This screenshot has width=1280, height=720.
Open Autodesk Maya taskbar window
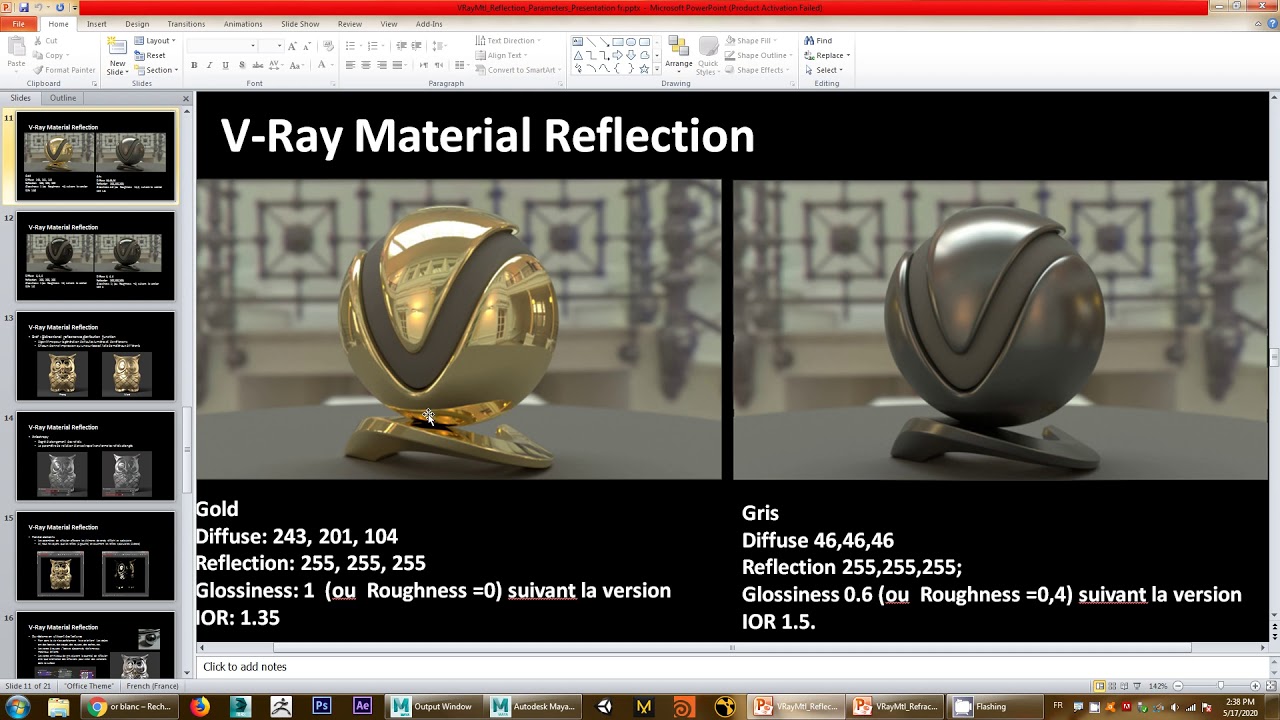[x=535, y=707]
